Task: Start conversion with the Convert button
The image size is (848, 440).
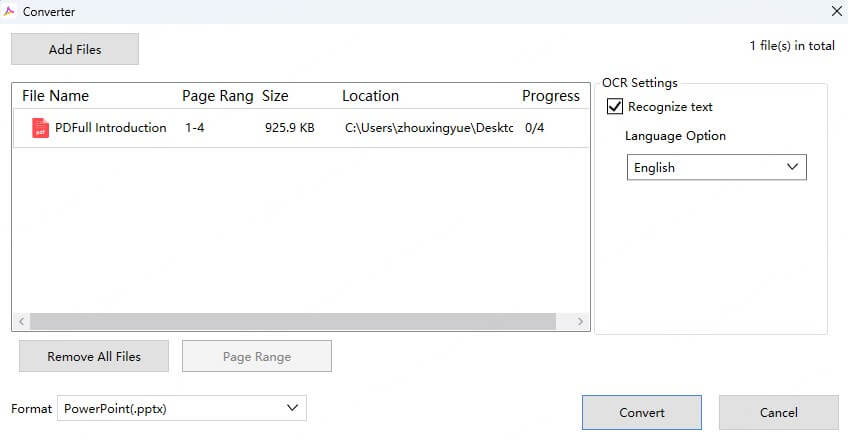Action: point(642,412)
